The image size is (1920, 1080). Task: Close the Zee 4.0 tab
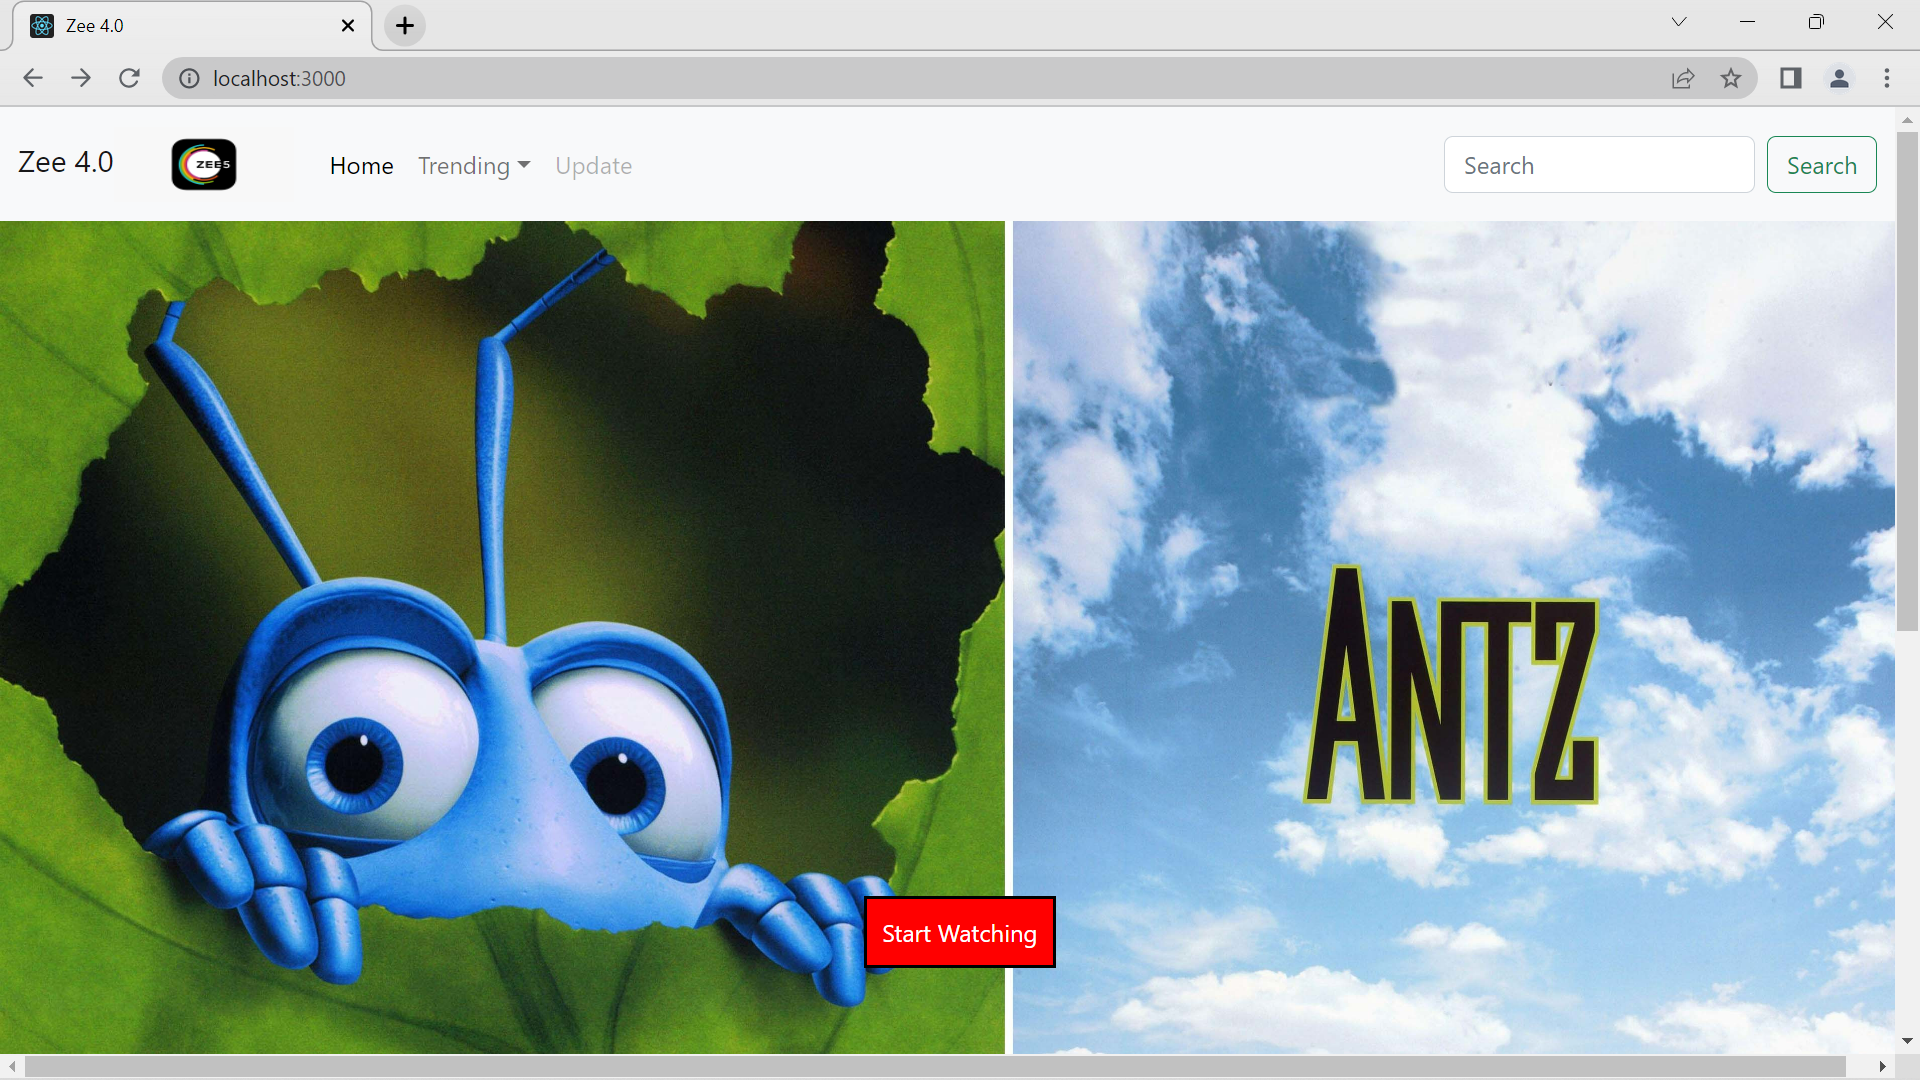click(348, 26)
